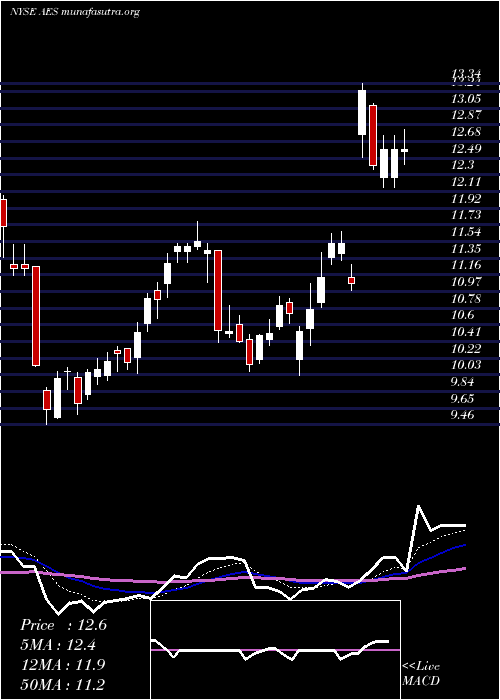Select the 10.6 price axis label

(x=462, y=315)
